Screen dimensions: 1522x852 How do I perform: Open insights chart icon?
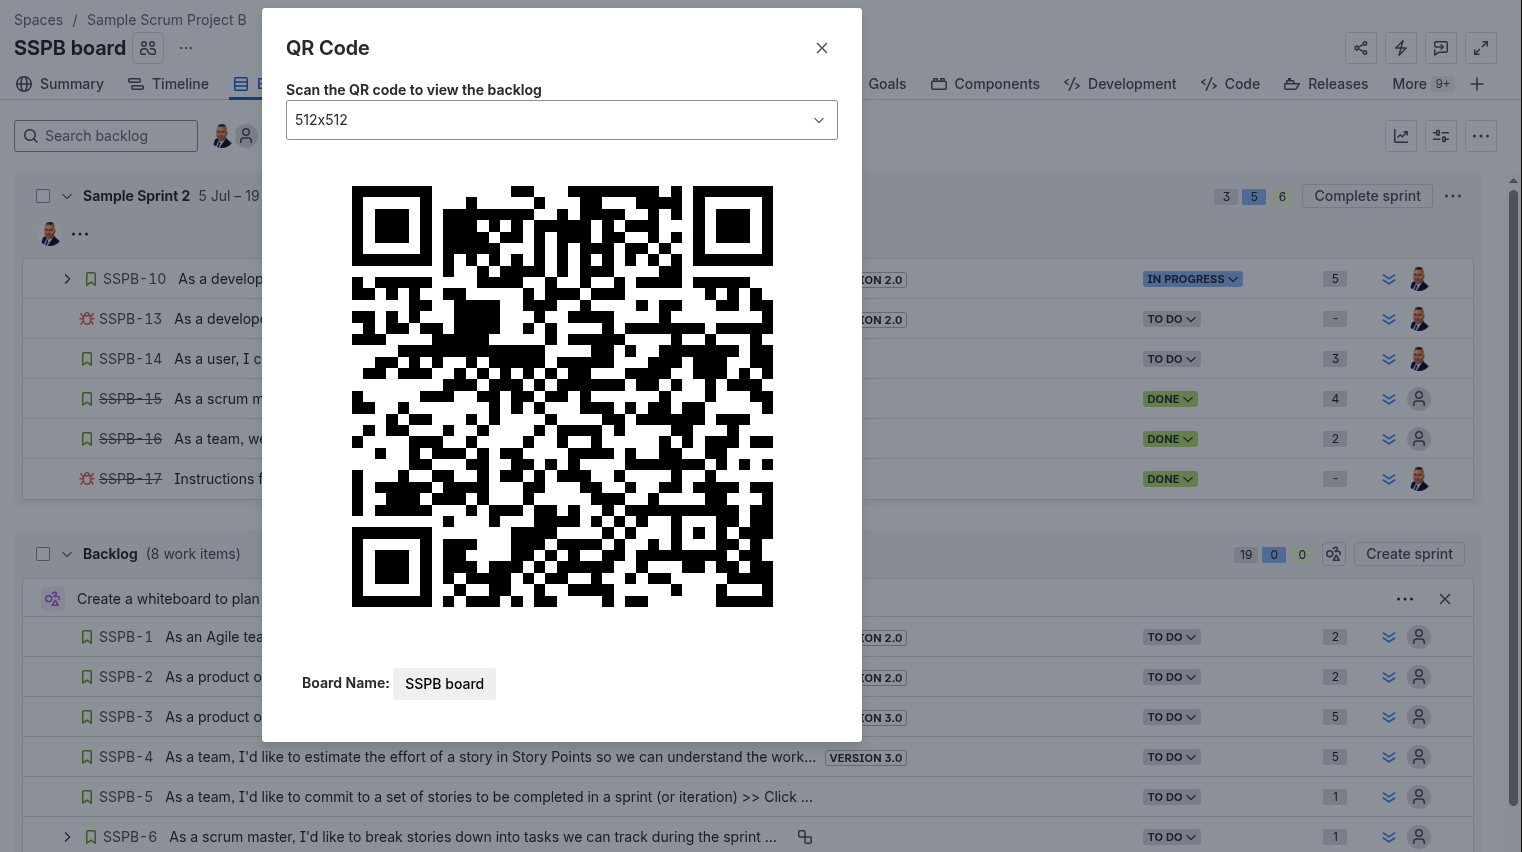point(1401,136)
